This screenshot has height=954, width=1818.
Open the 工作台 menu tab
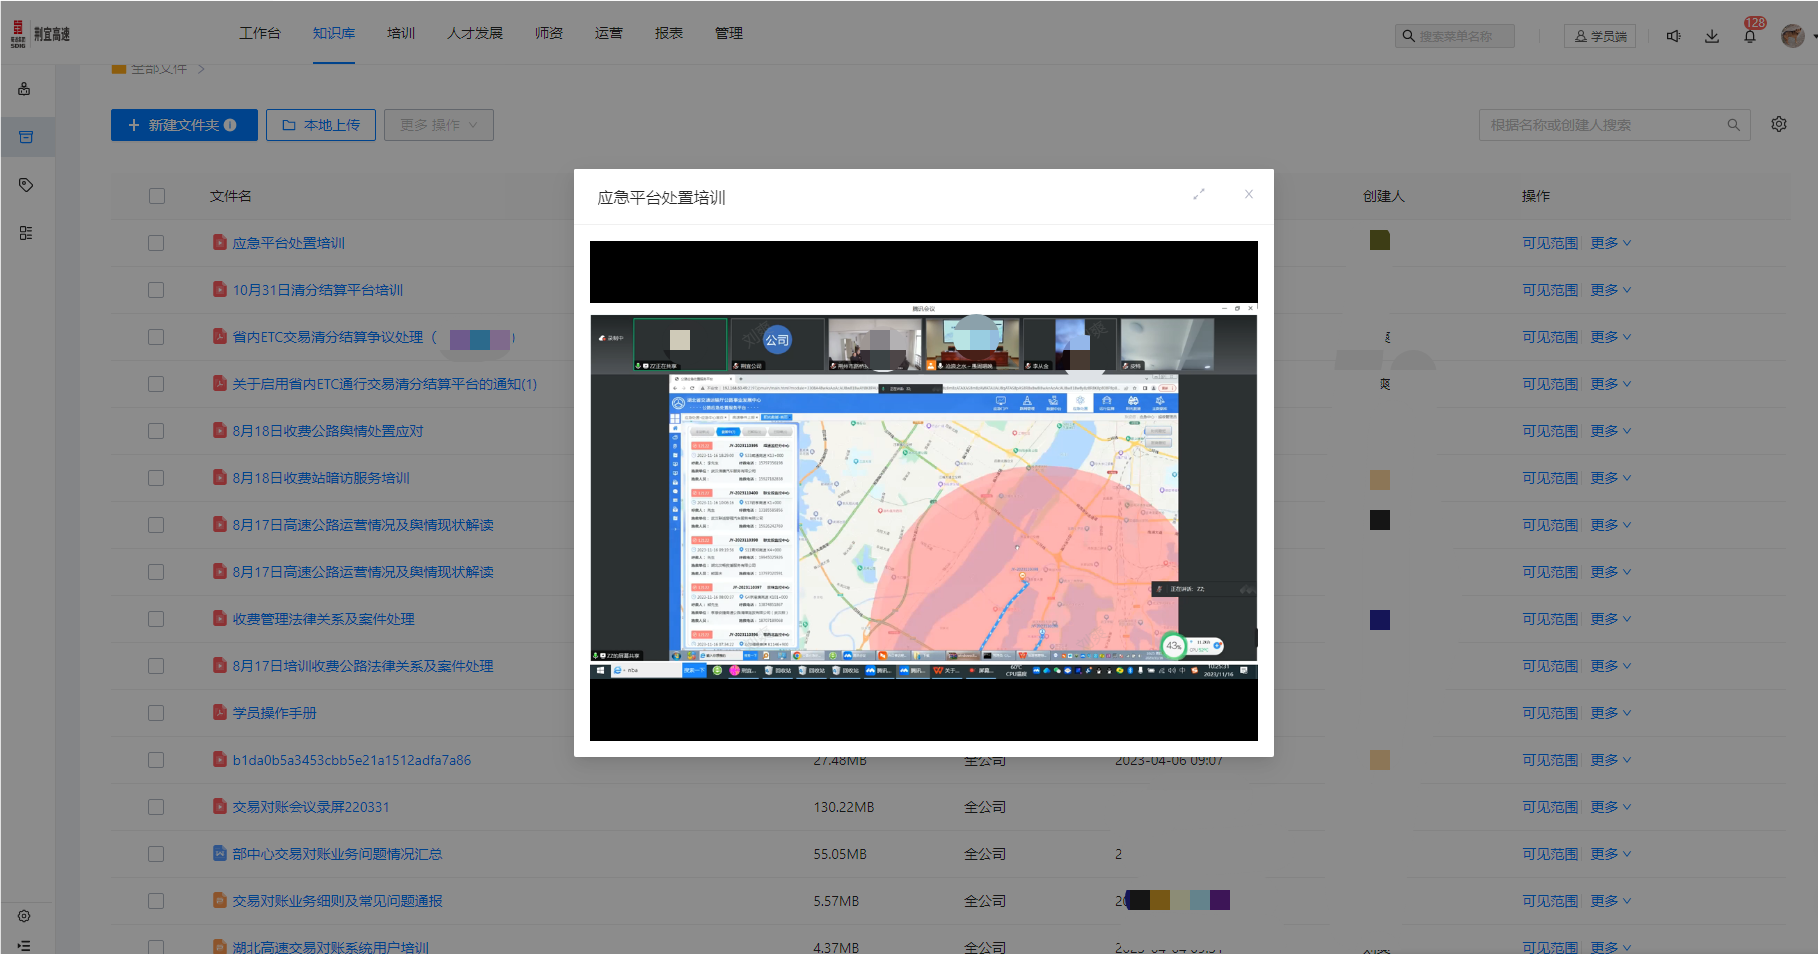[x=260, y=33]
